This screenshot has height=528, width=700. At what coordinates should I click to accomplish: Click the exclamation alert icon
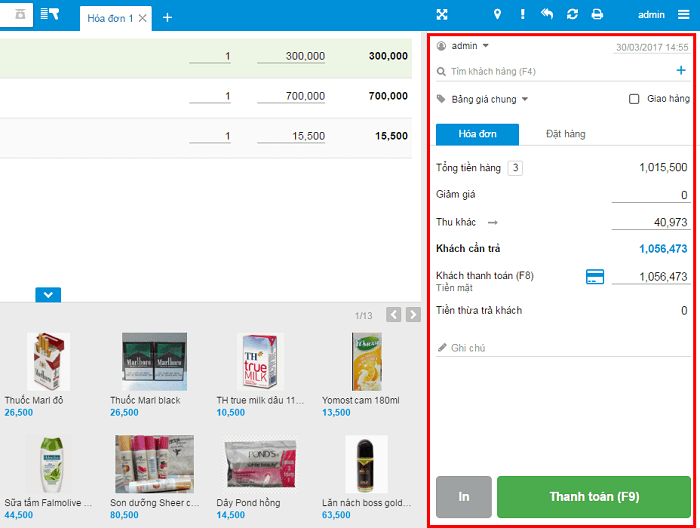522,15
